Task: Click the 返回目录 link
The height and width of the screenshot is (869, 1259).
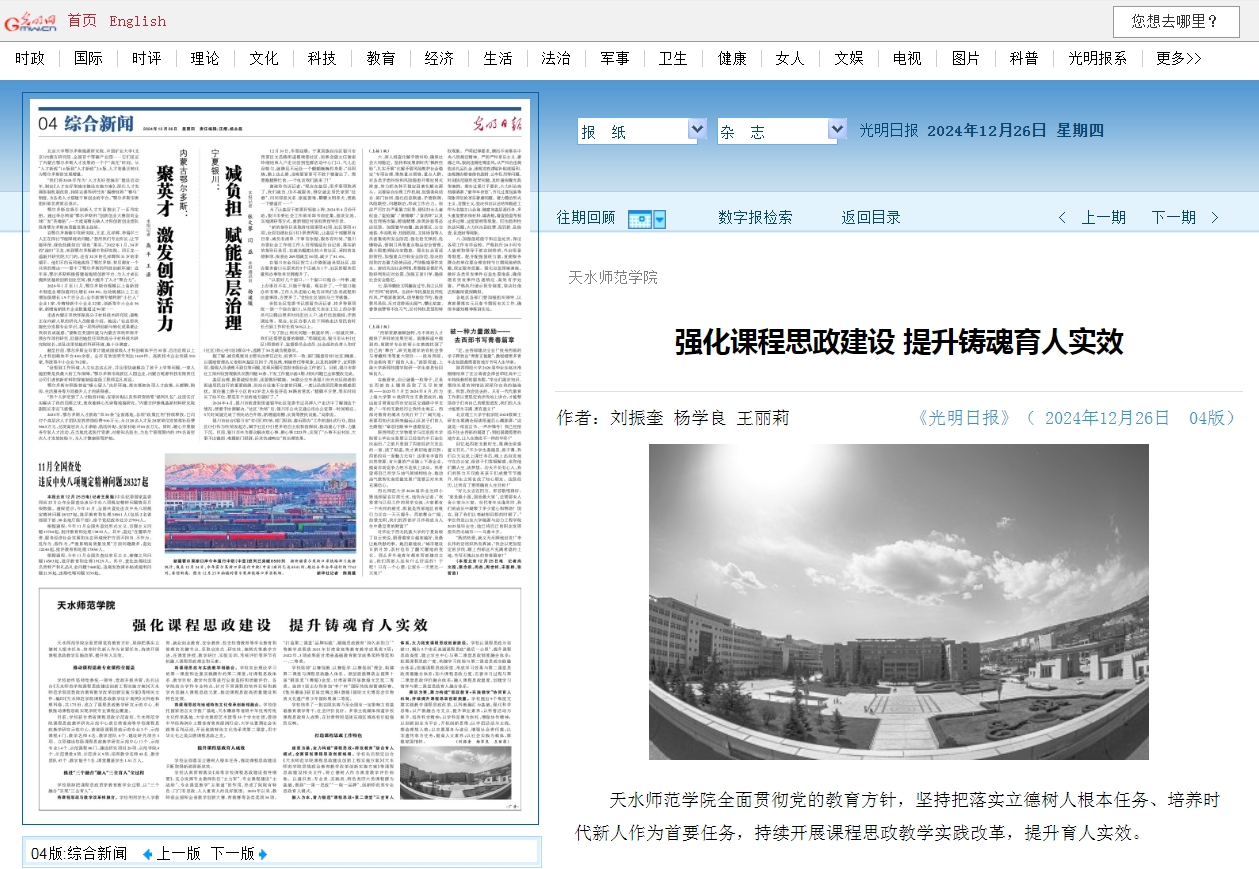Action: 870,217
